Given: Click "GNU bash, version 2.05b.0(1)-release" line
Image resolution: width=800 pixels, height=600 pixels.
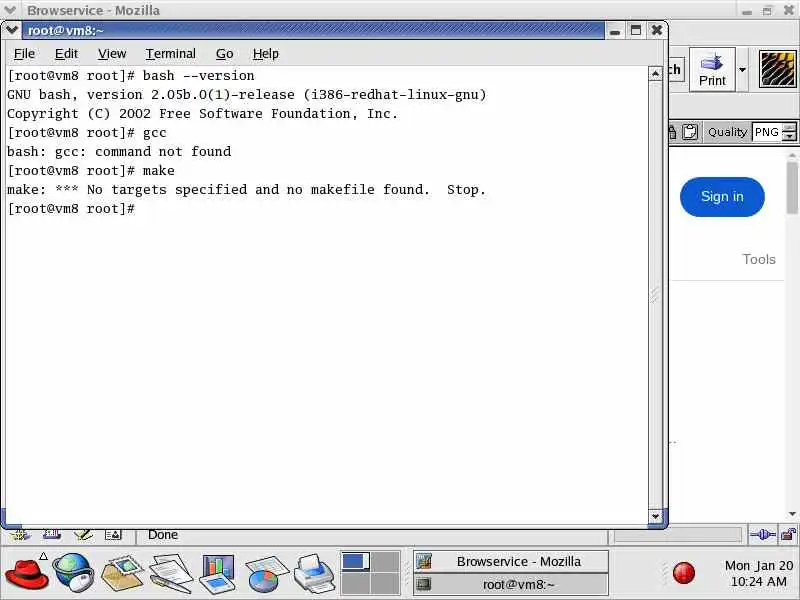Looking at the screenshot, I should 247,95.
